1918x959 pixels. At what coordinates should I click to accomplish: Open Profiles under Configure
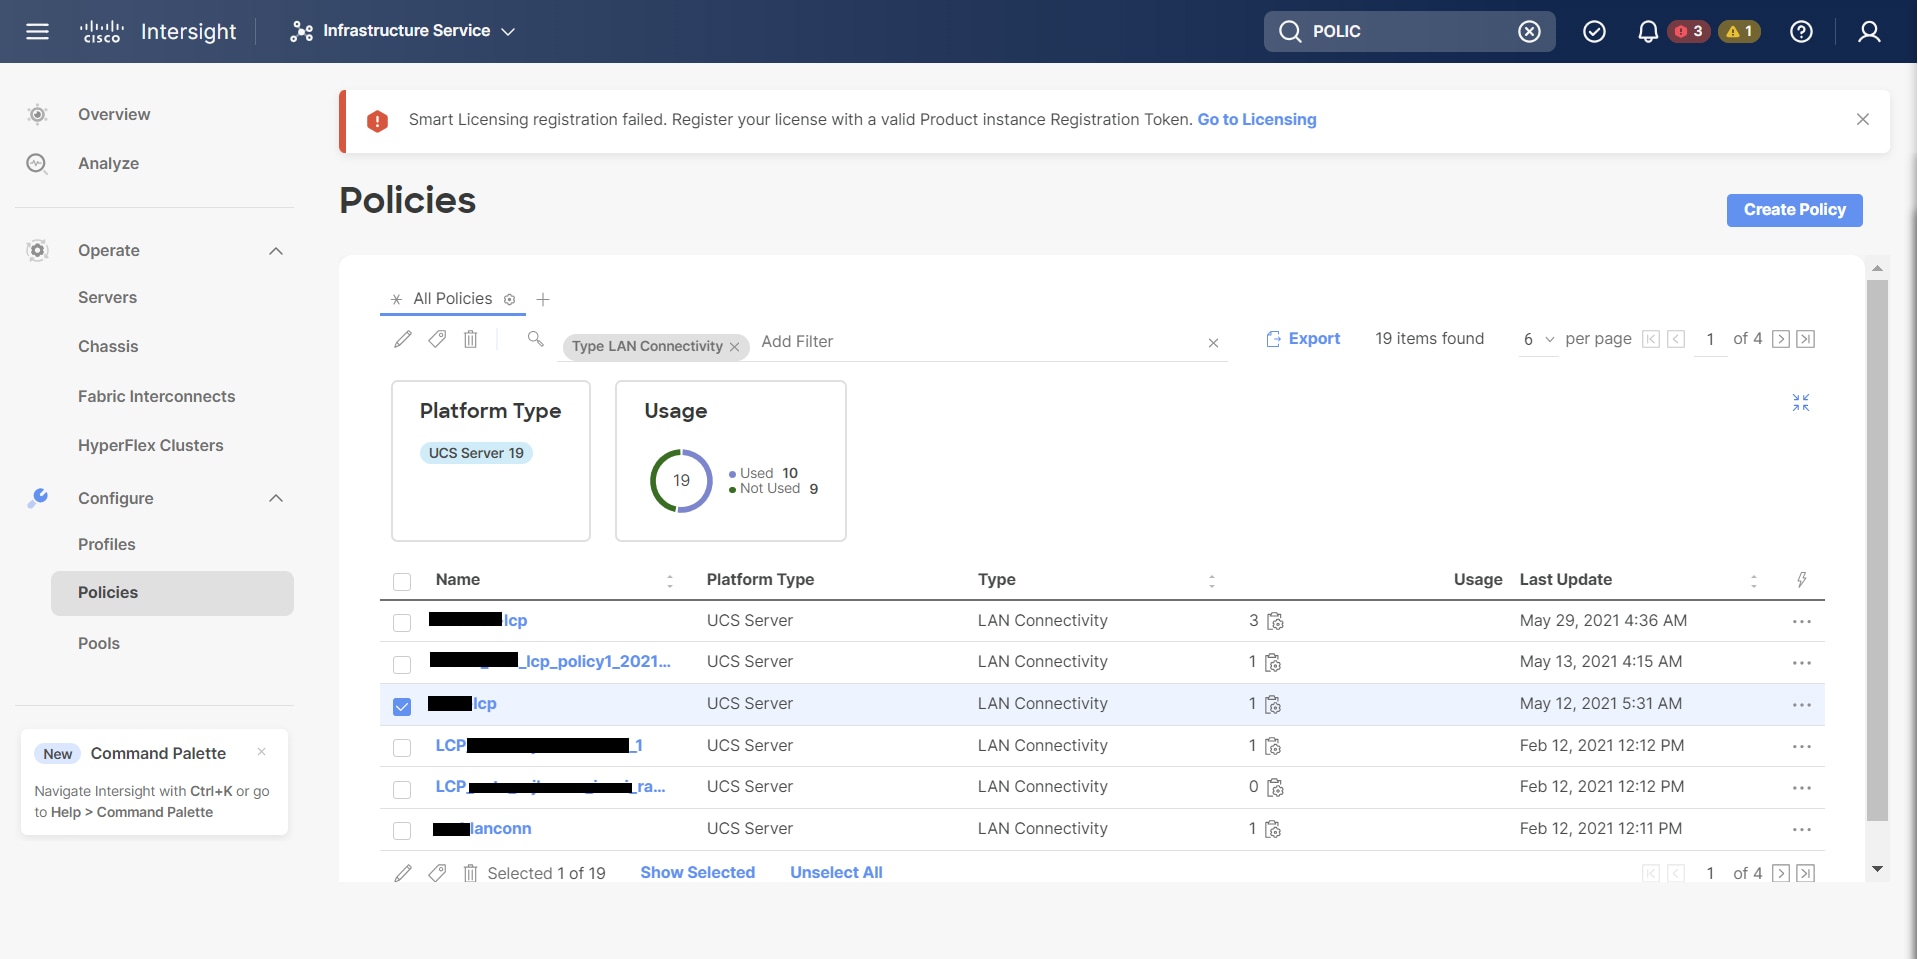click(x=106, y=544)
